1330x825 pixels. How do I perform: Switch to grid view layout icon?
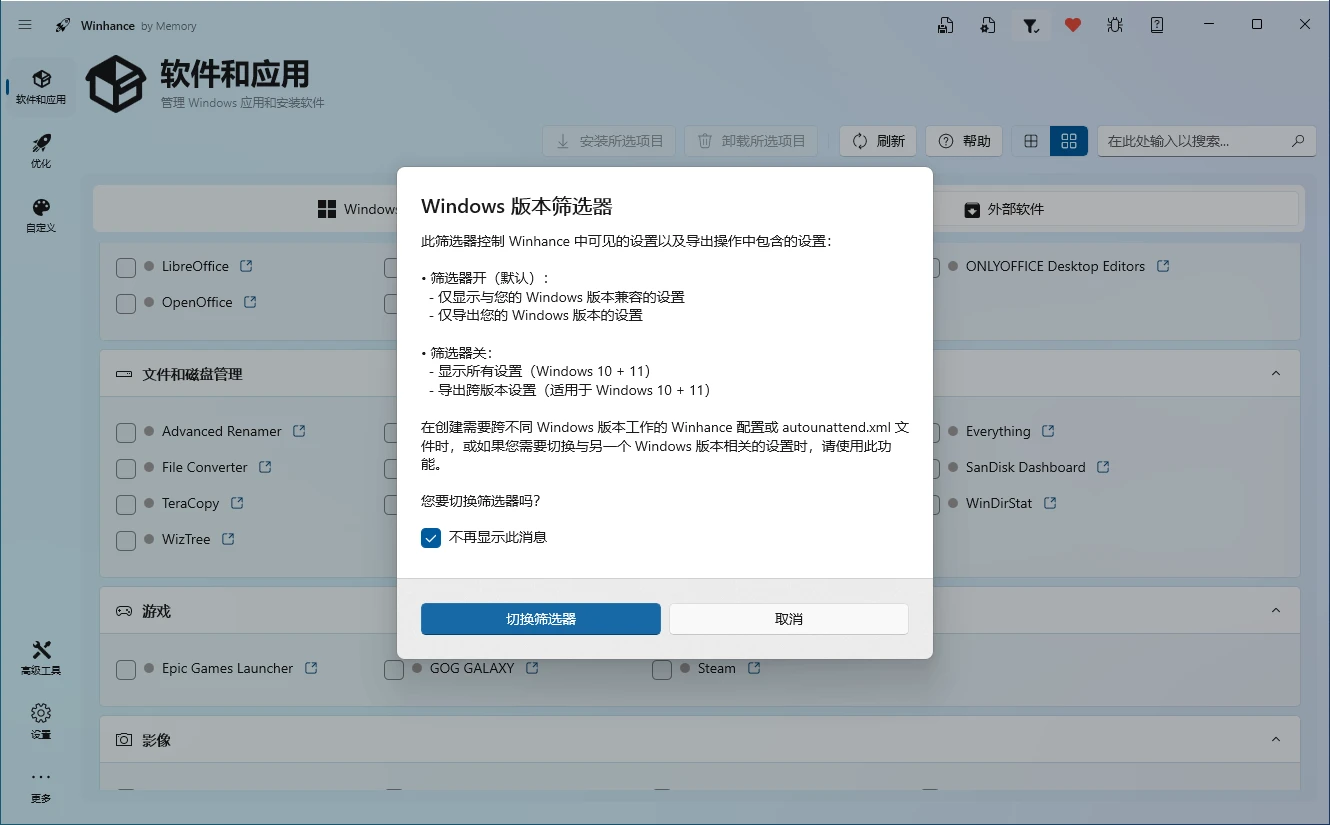point(1030,141)
